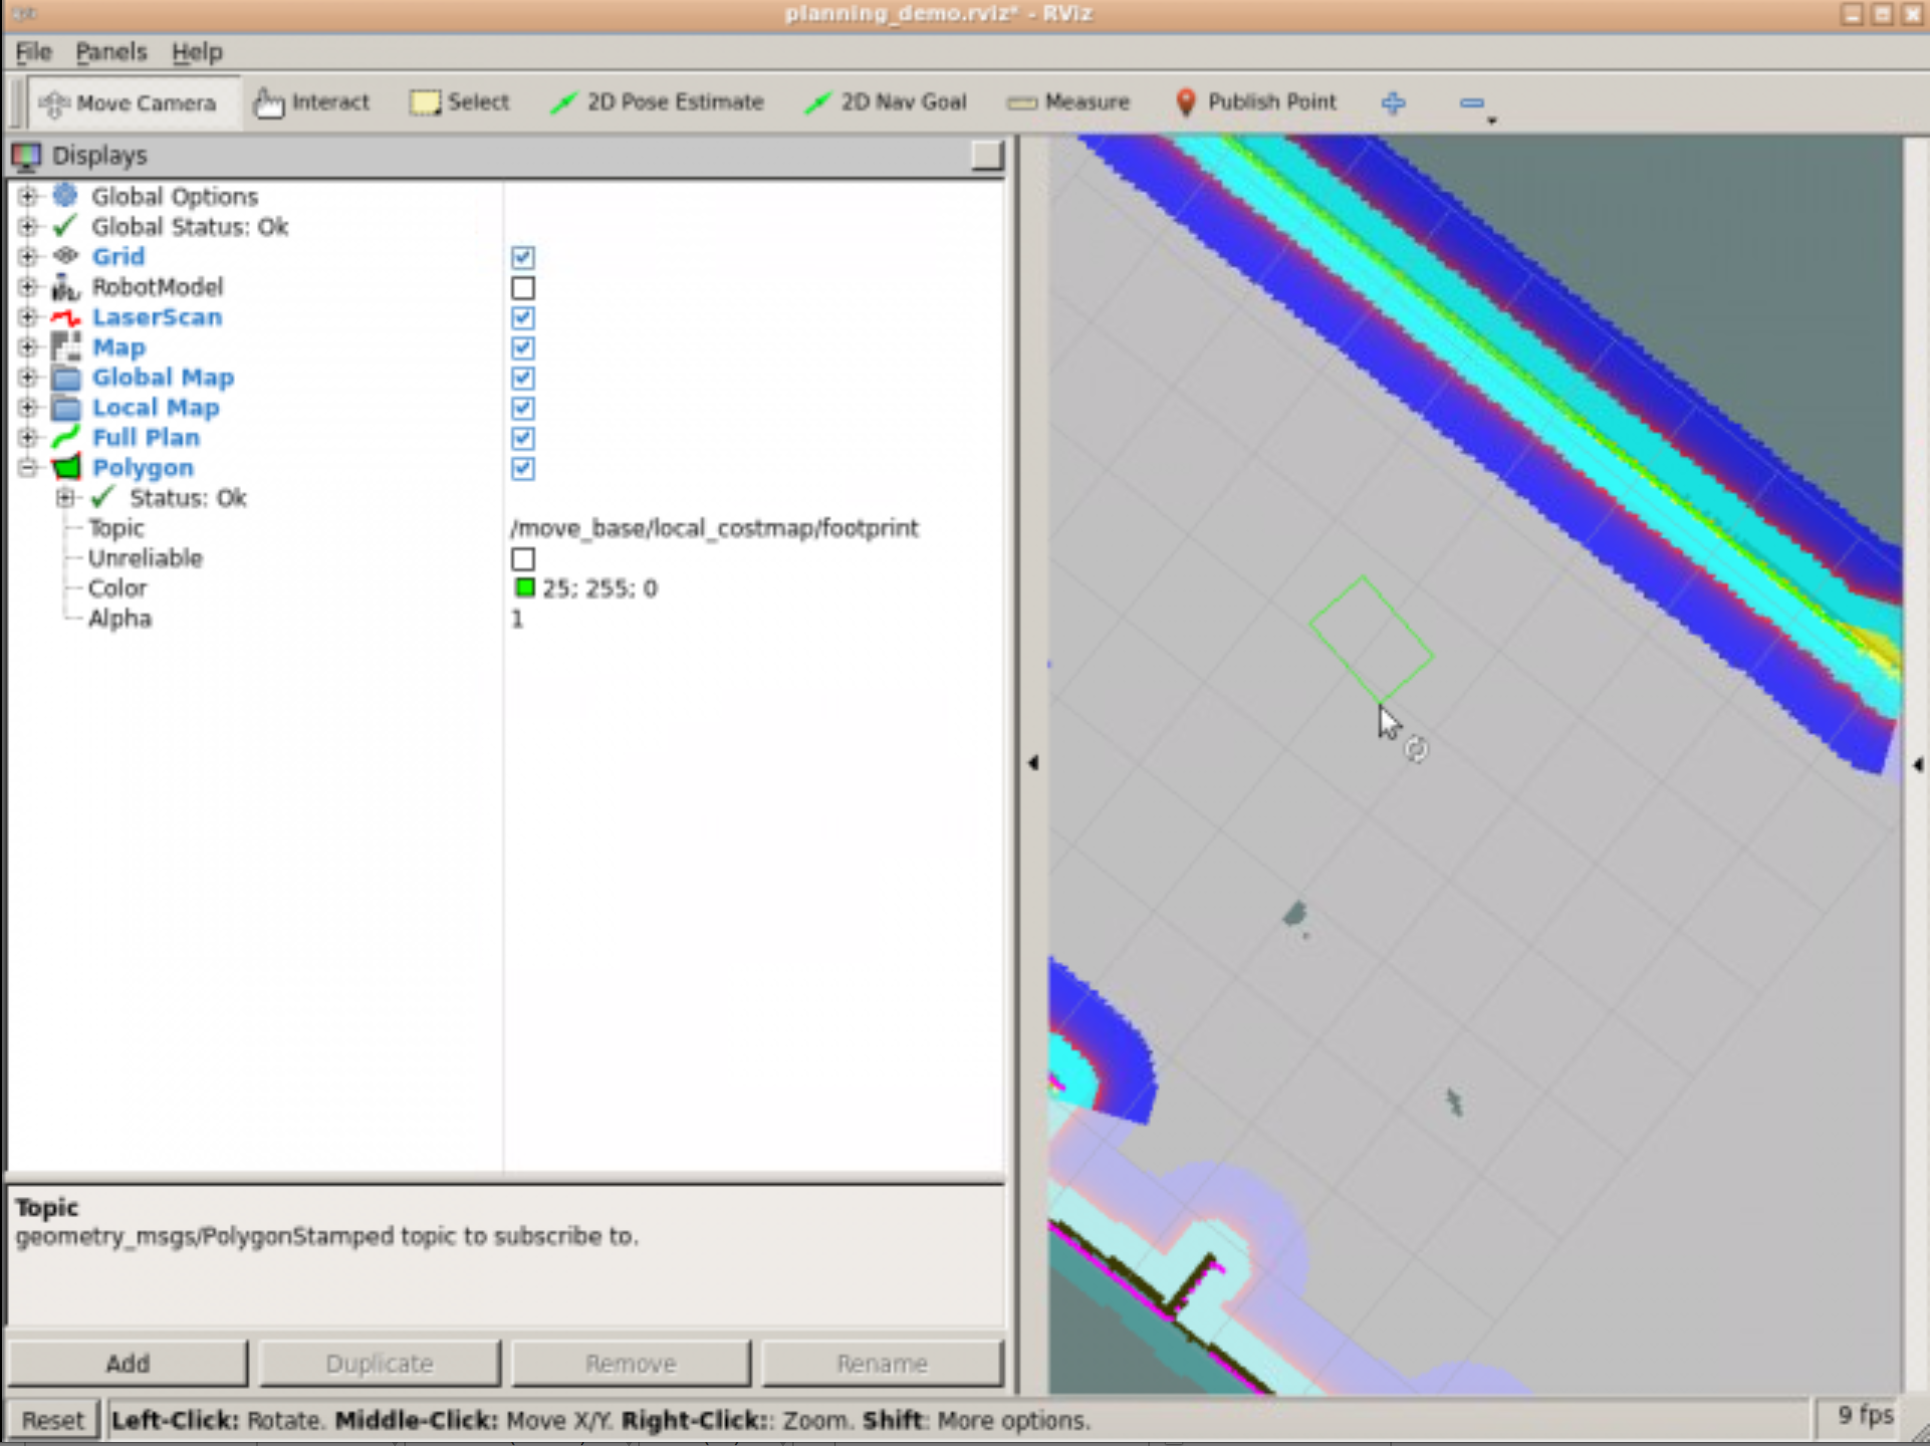Select the Measure tool
The image size is (1930, 1446).
coord(1068,102)
